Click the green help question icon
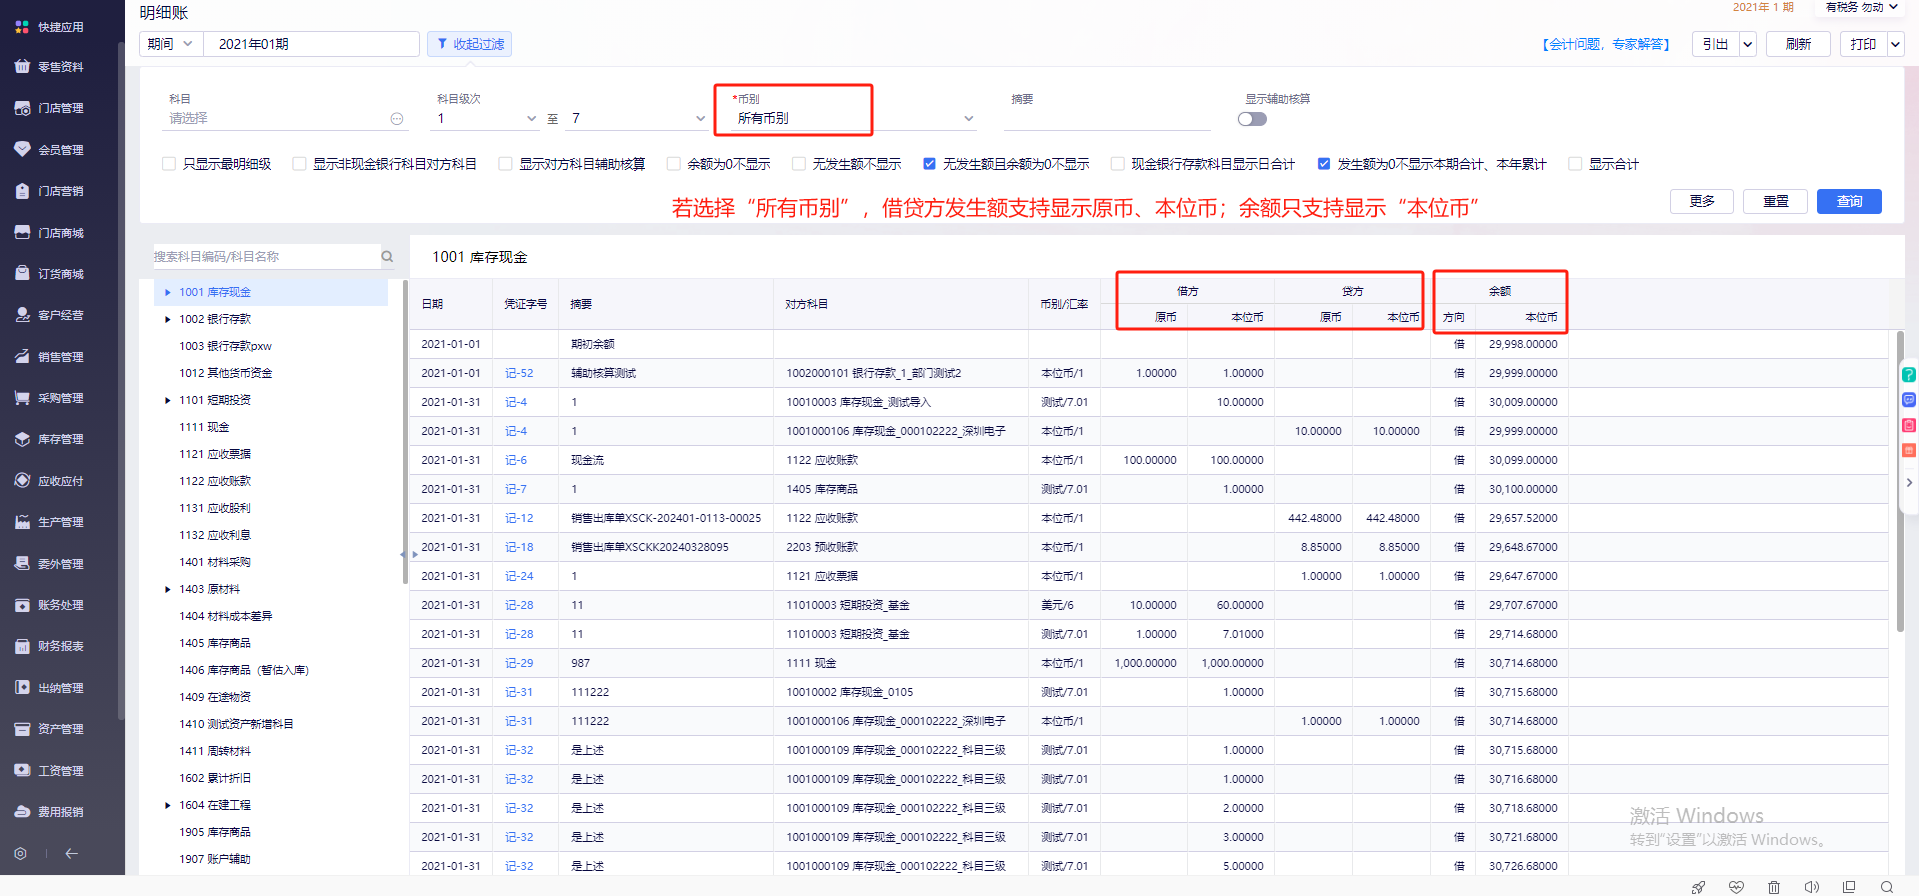This screenshot has width=1919, height=896. pos(1908,374)
